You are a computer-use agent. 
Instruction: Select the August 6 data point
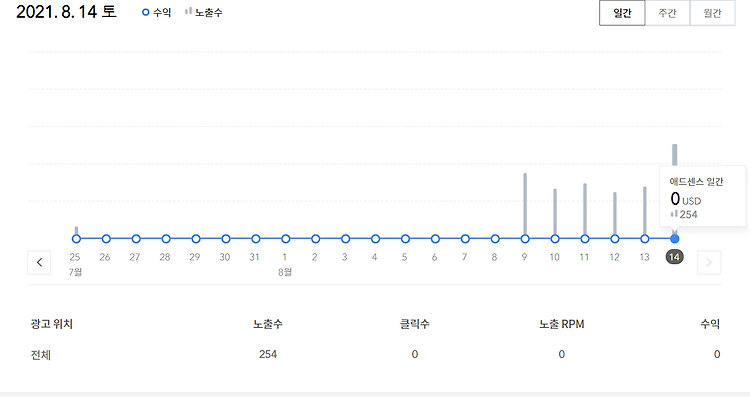coord(435,239)
